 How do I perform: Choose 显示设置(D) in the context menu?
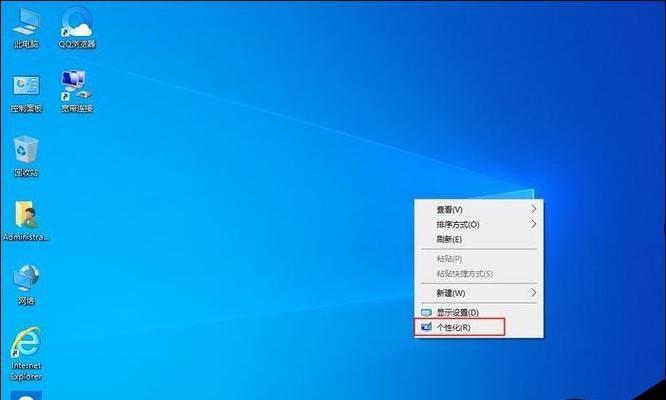point(479,313)
